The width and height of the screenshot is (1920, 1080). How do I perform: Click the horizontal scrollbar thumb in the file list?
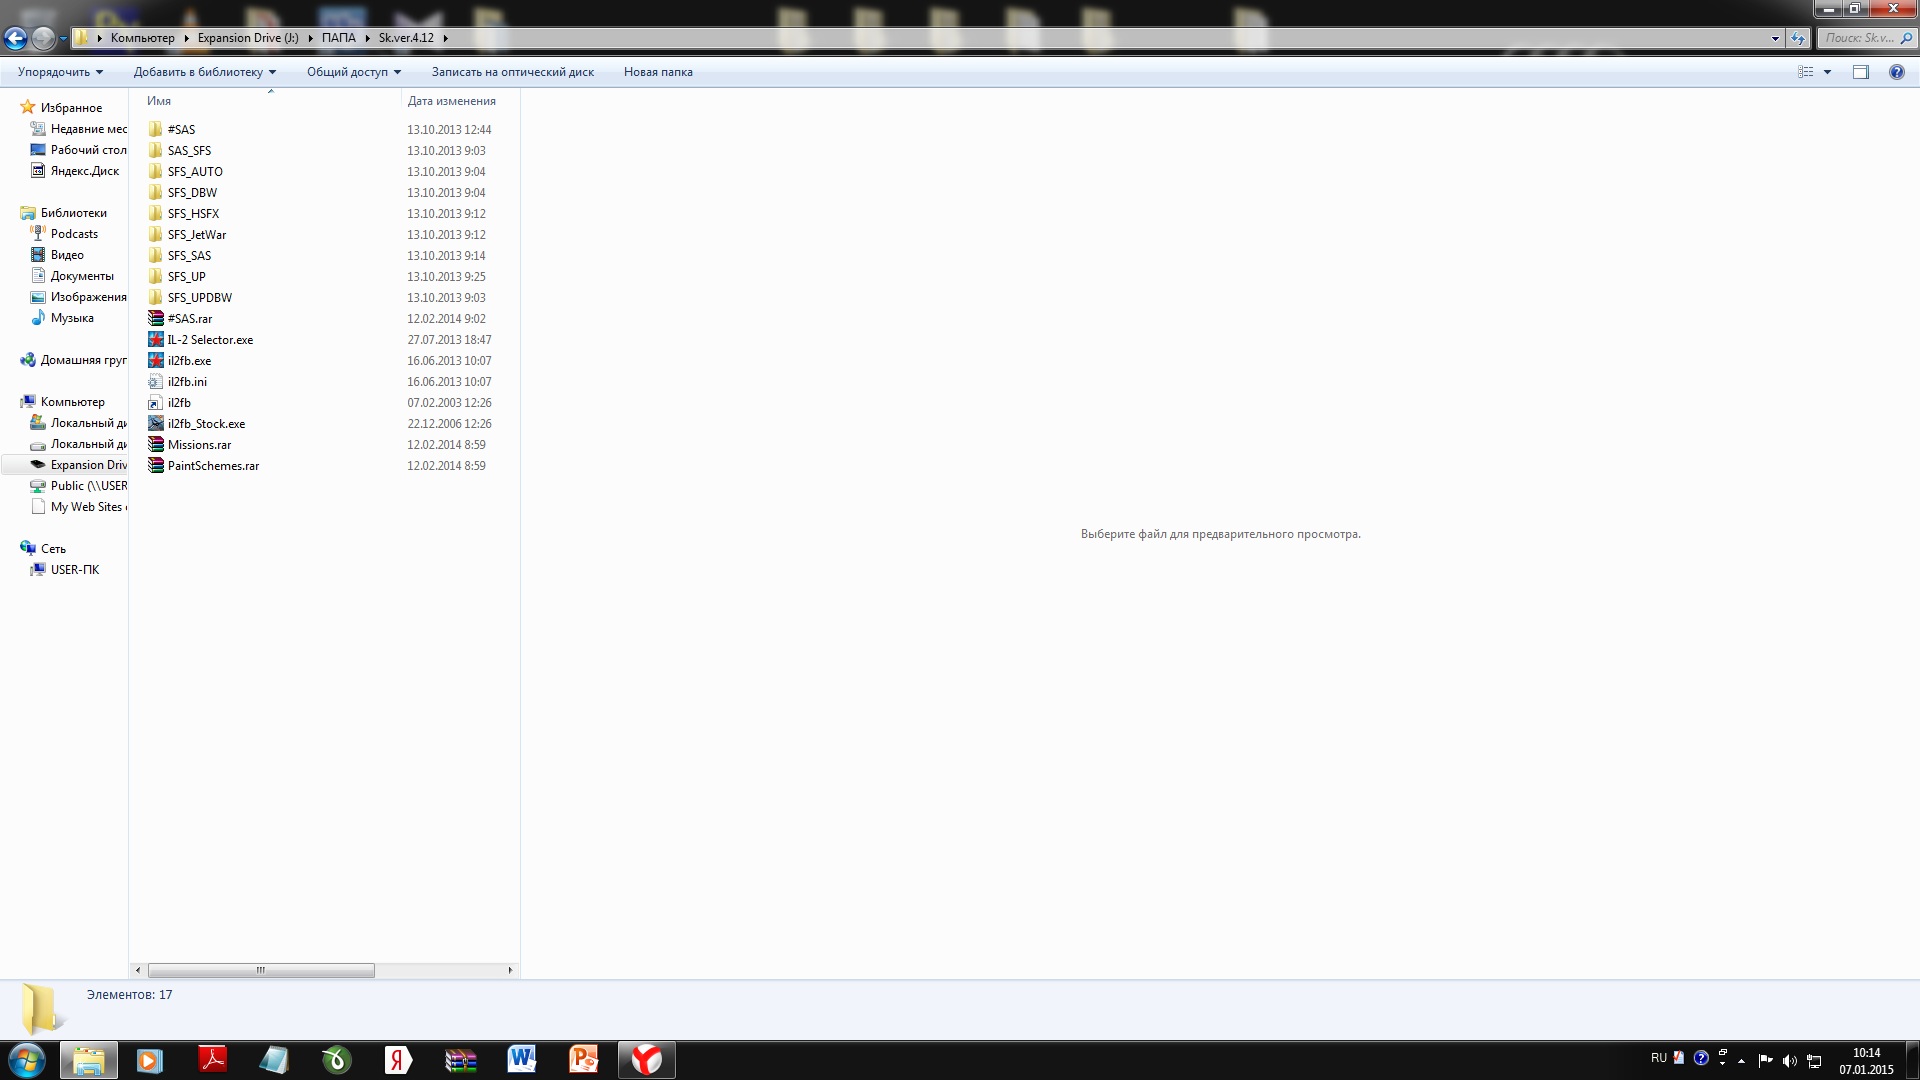point(261,970)
